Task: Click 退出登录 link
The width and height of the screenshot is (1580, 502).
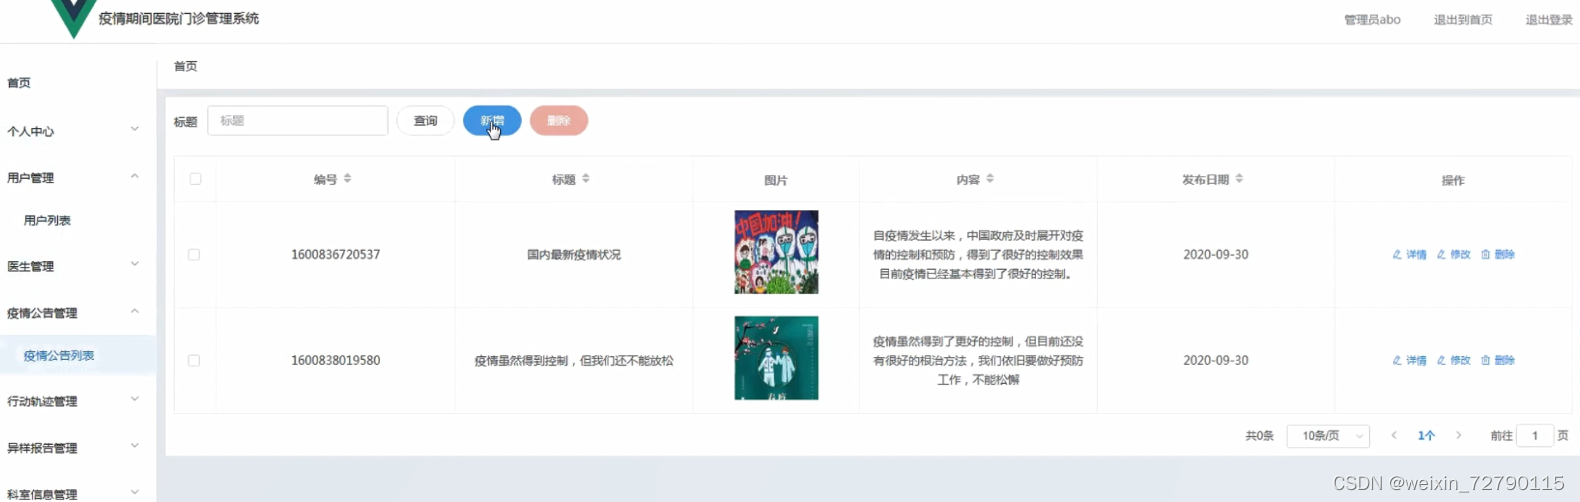Action: [x=1549, y=20]
